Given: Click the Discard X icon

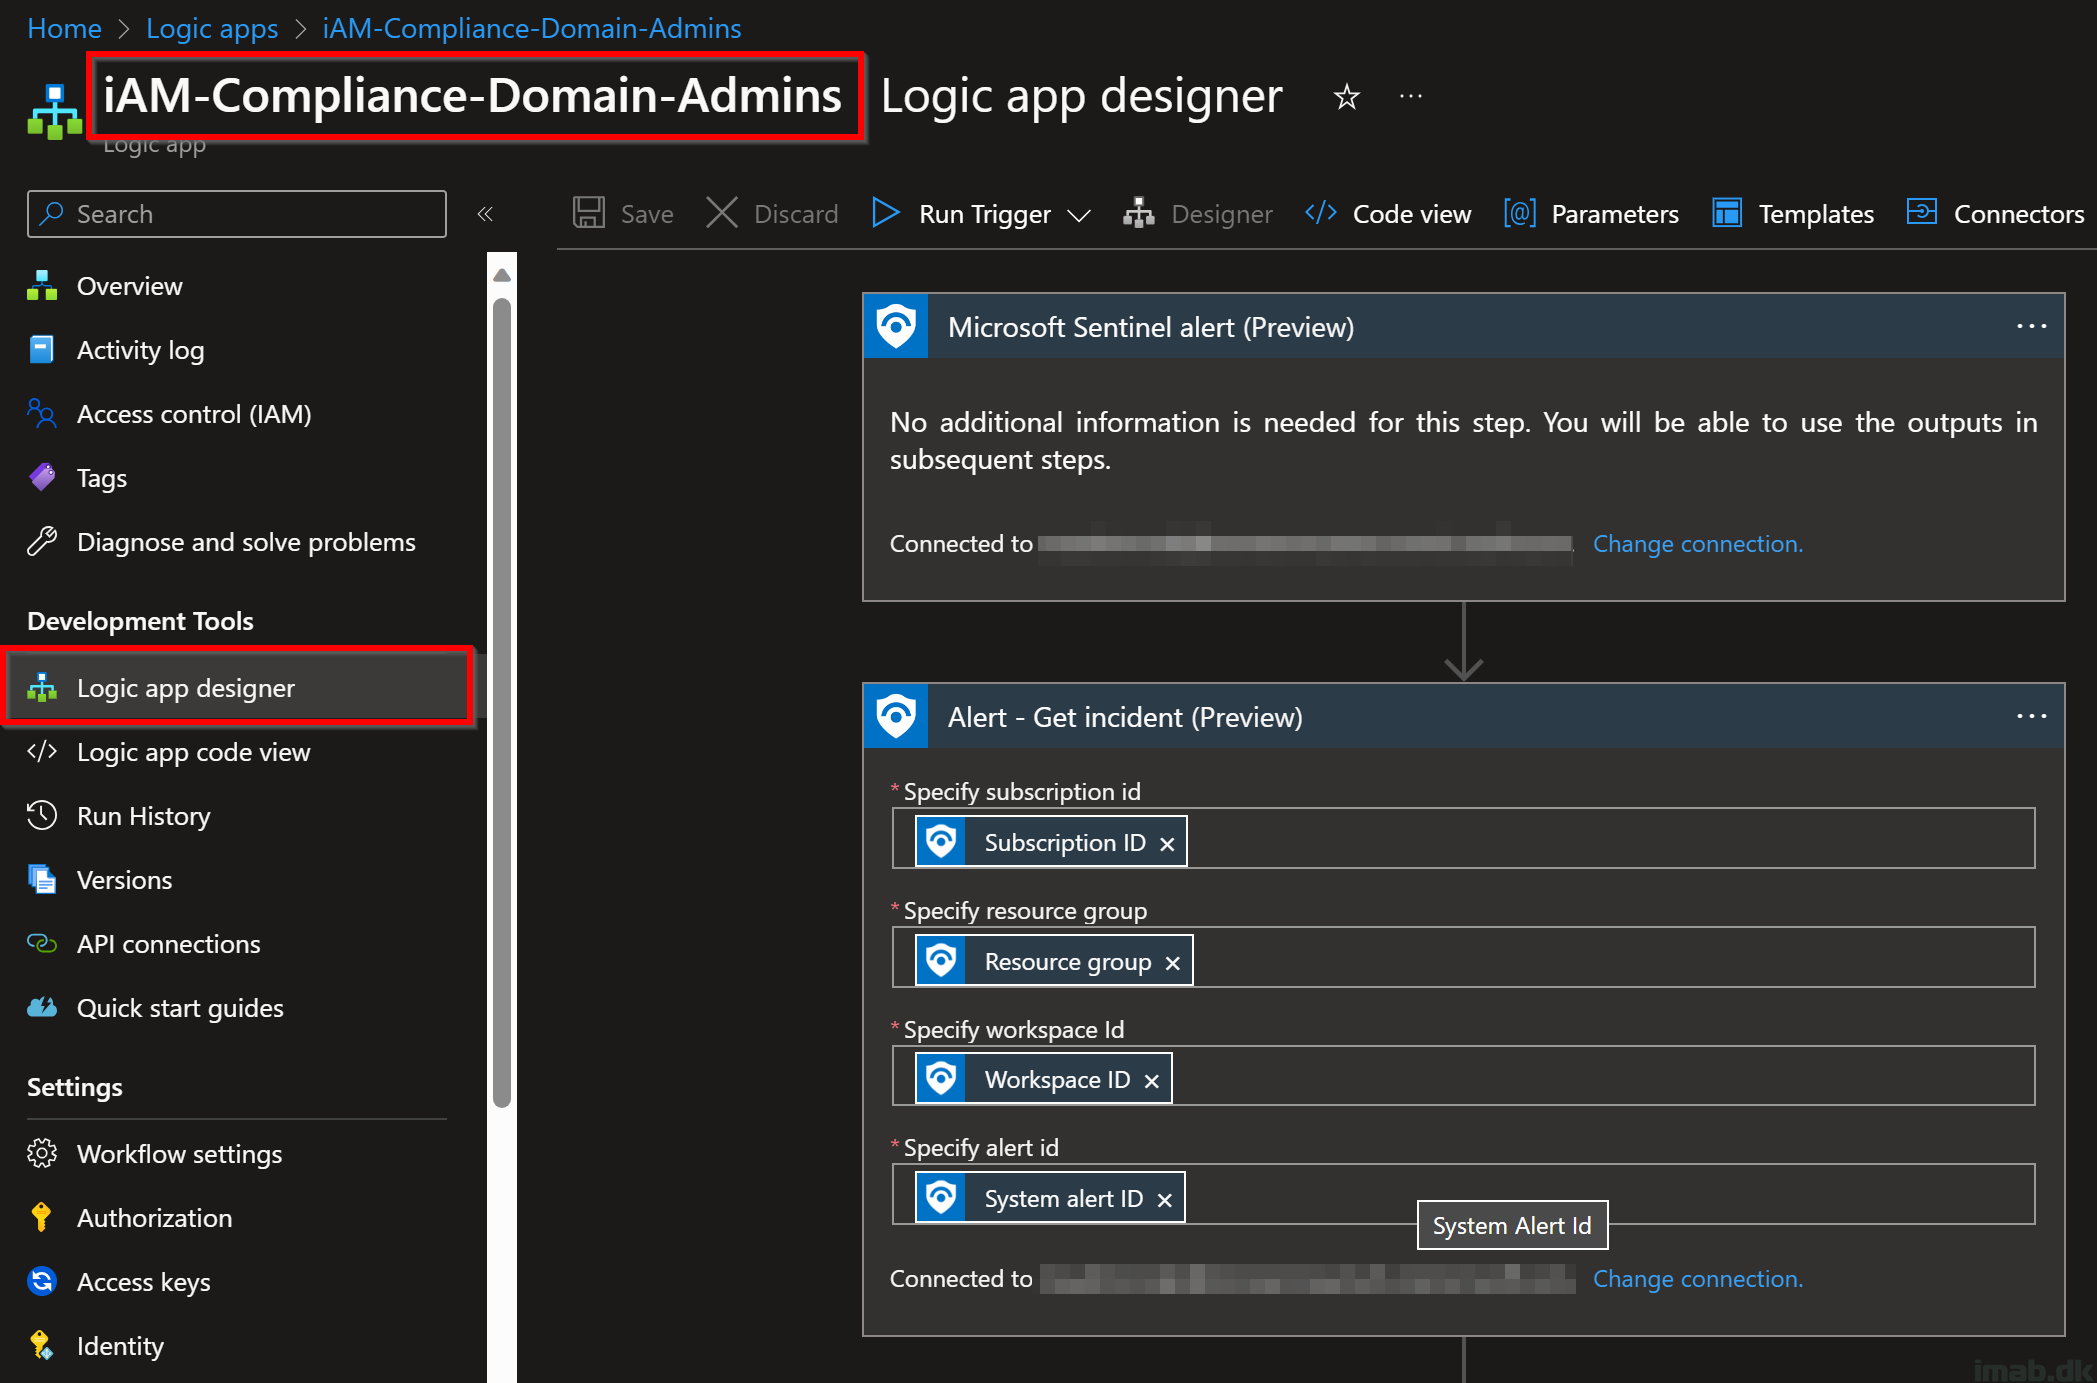Looking at the screenshot, I should (x=722, y=213).
